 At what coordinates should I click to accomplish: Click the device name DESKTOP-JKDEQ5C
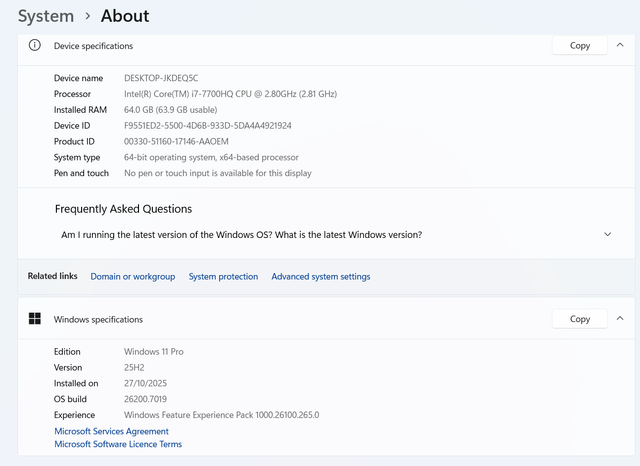click(x=161, y=78)
